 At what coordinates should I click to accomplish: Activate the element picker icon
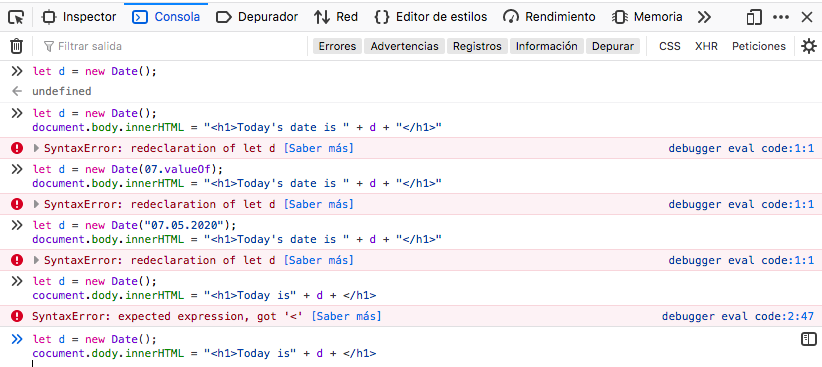click(16, 17)
